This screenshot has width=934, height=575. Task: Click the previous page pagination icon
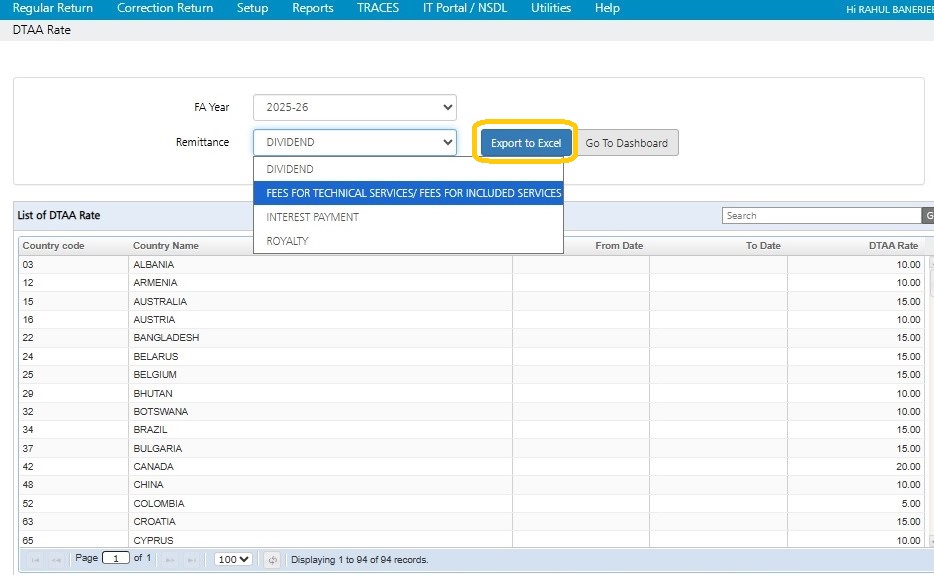pyautogui.click(x=56, y=560)
